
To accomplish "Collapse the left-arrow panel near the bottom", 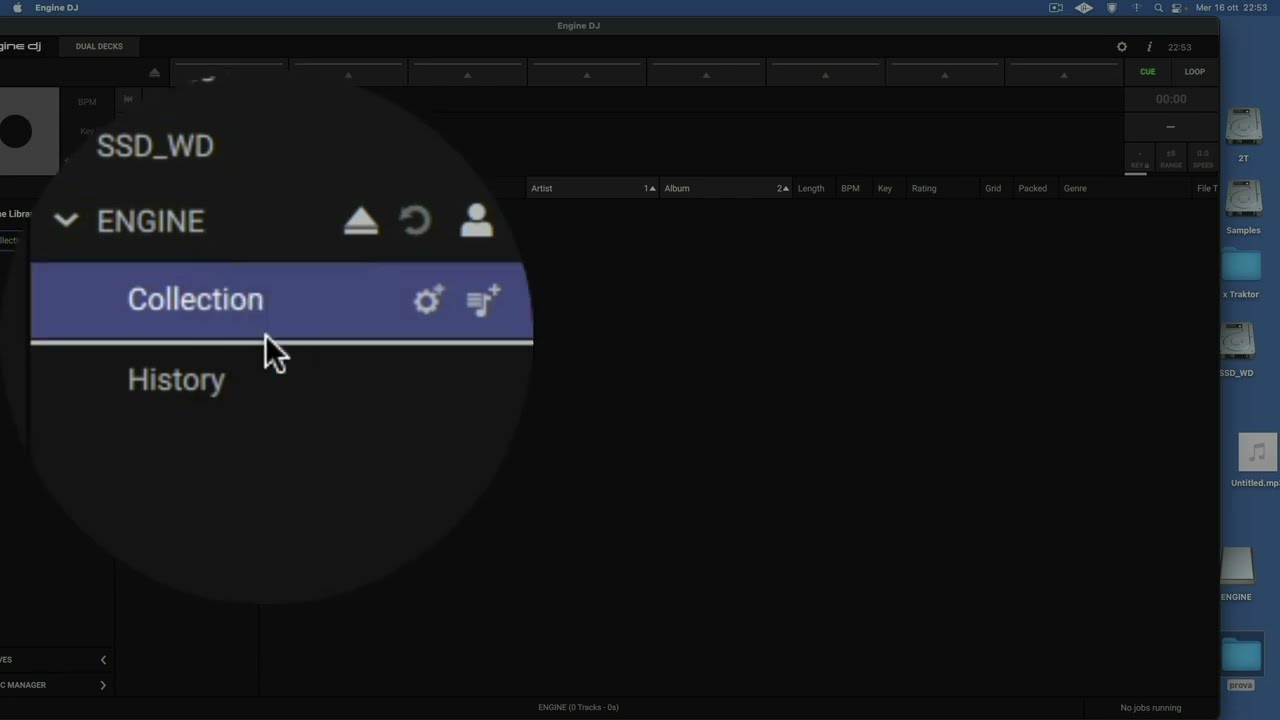I will (x=103, y=660).
